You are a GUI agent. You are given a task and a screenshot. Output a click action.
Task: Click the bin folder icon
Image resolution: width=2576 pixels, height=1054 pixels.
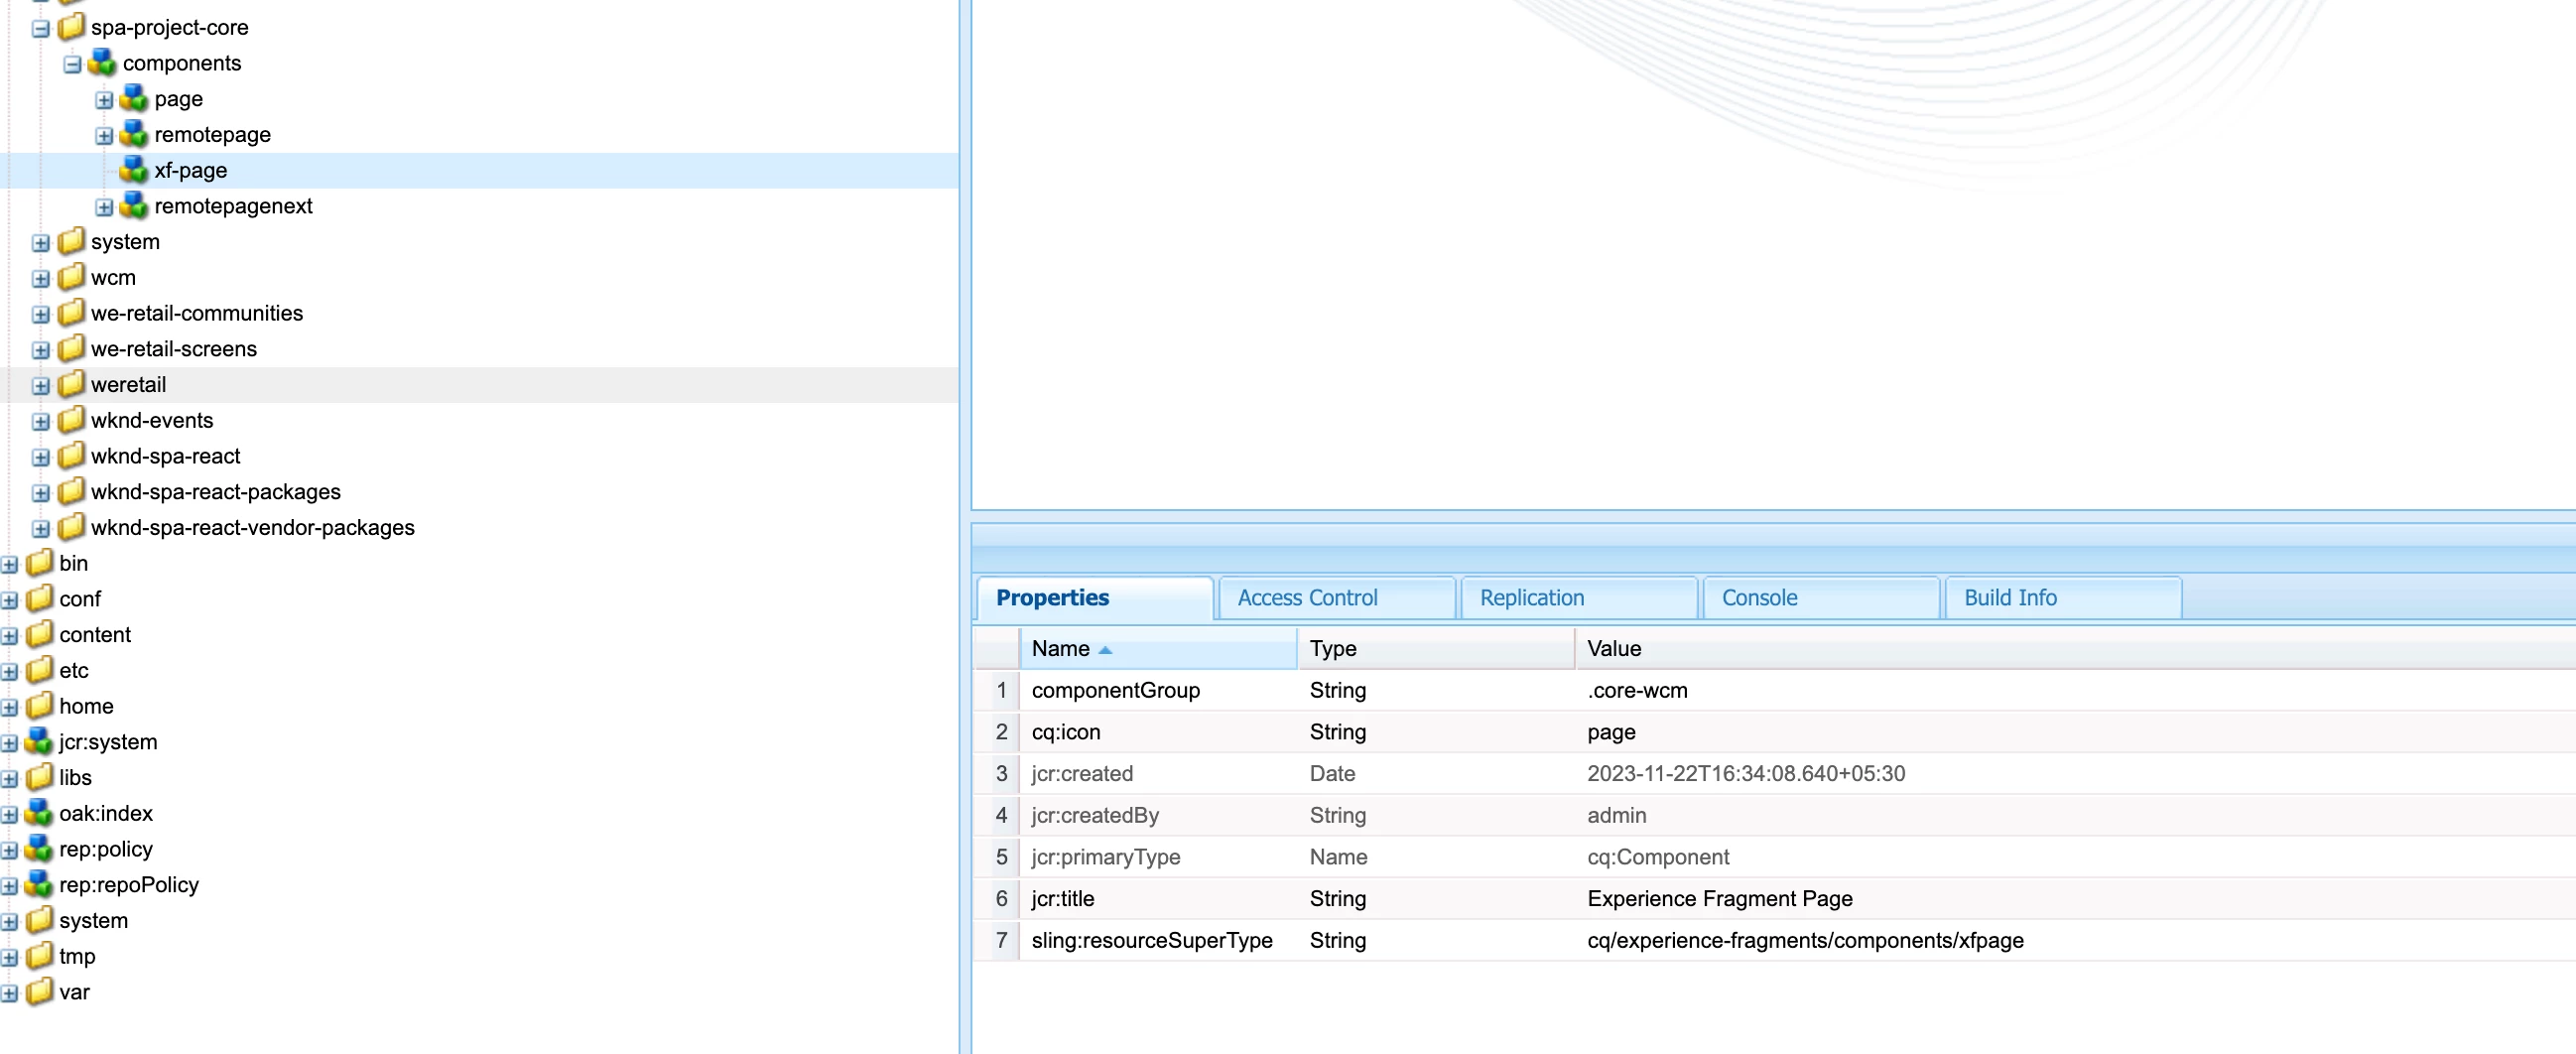pos(39,563)
